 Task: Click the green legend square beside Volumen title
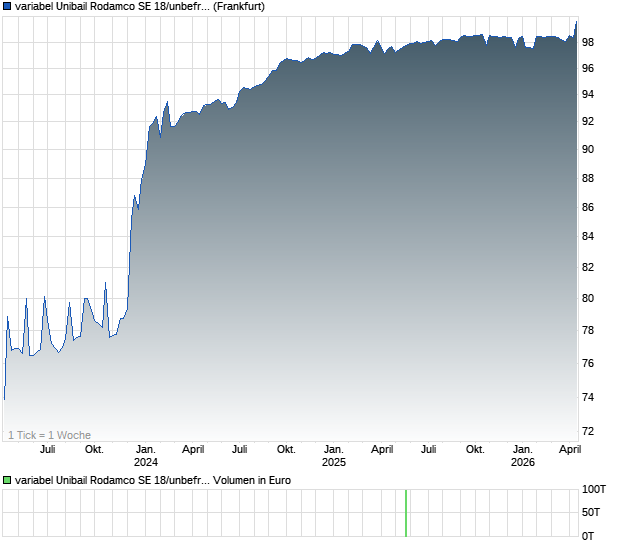7,480
